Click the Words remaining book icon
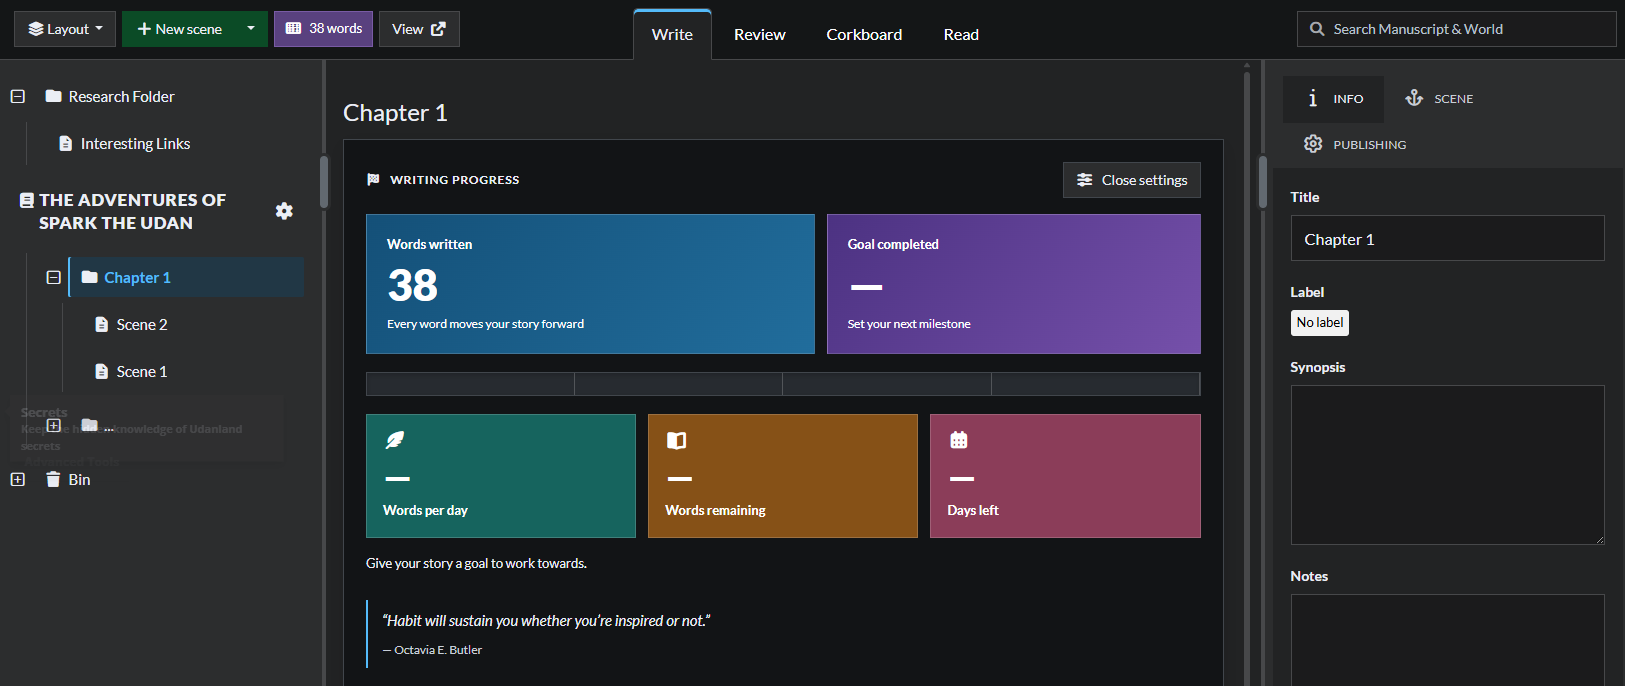1625x686 pixels. pyautogui.click(x=677, y=440)
